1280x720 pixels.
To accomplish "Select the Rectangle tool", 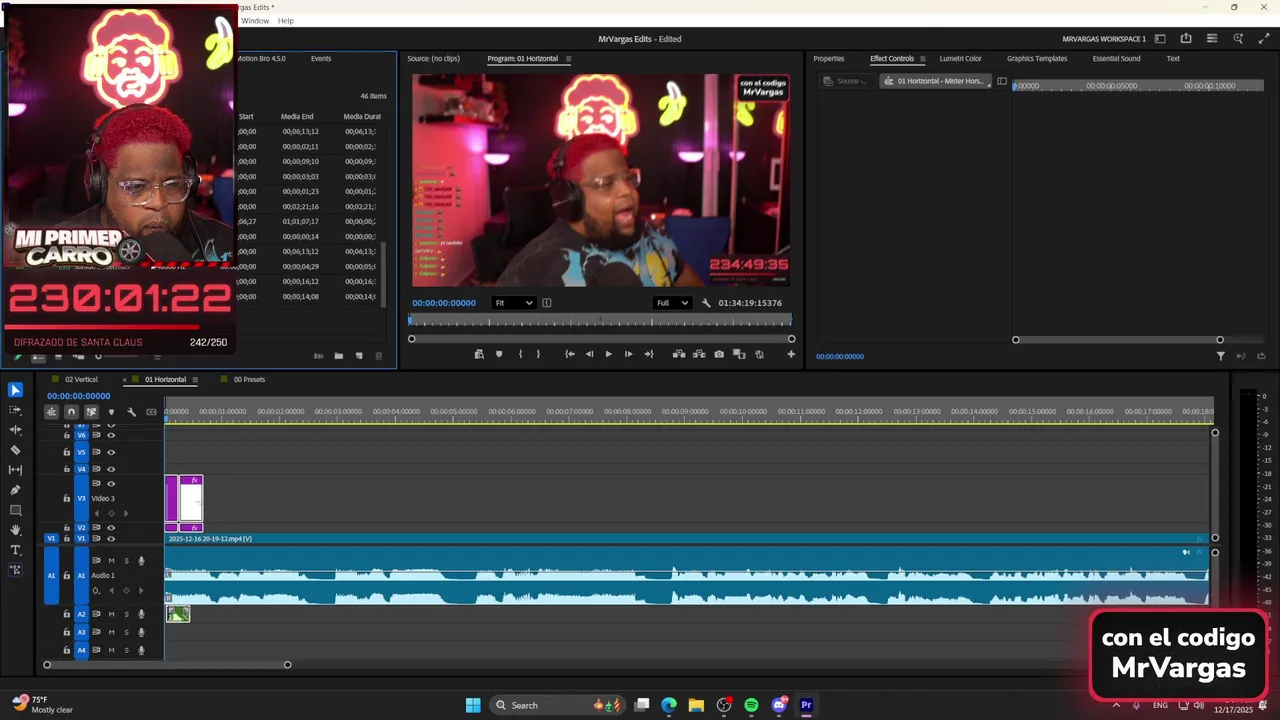I will (15, 510).
